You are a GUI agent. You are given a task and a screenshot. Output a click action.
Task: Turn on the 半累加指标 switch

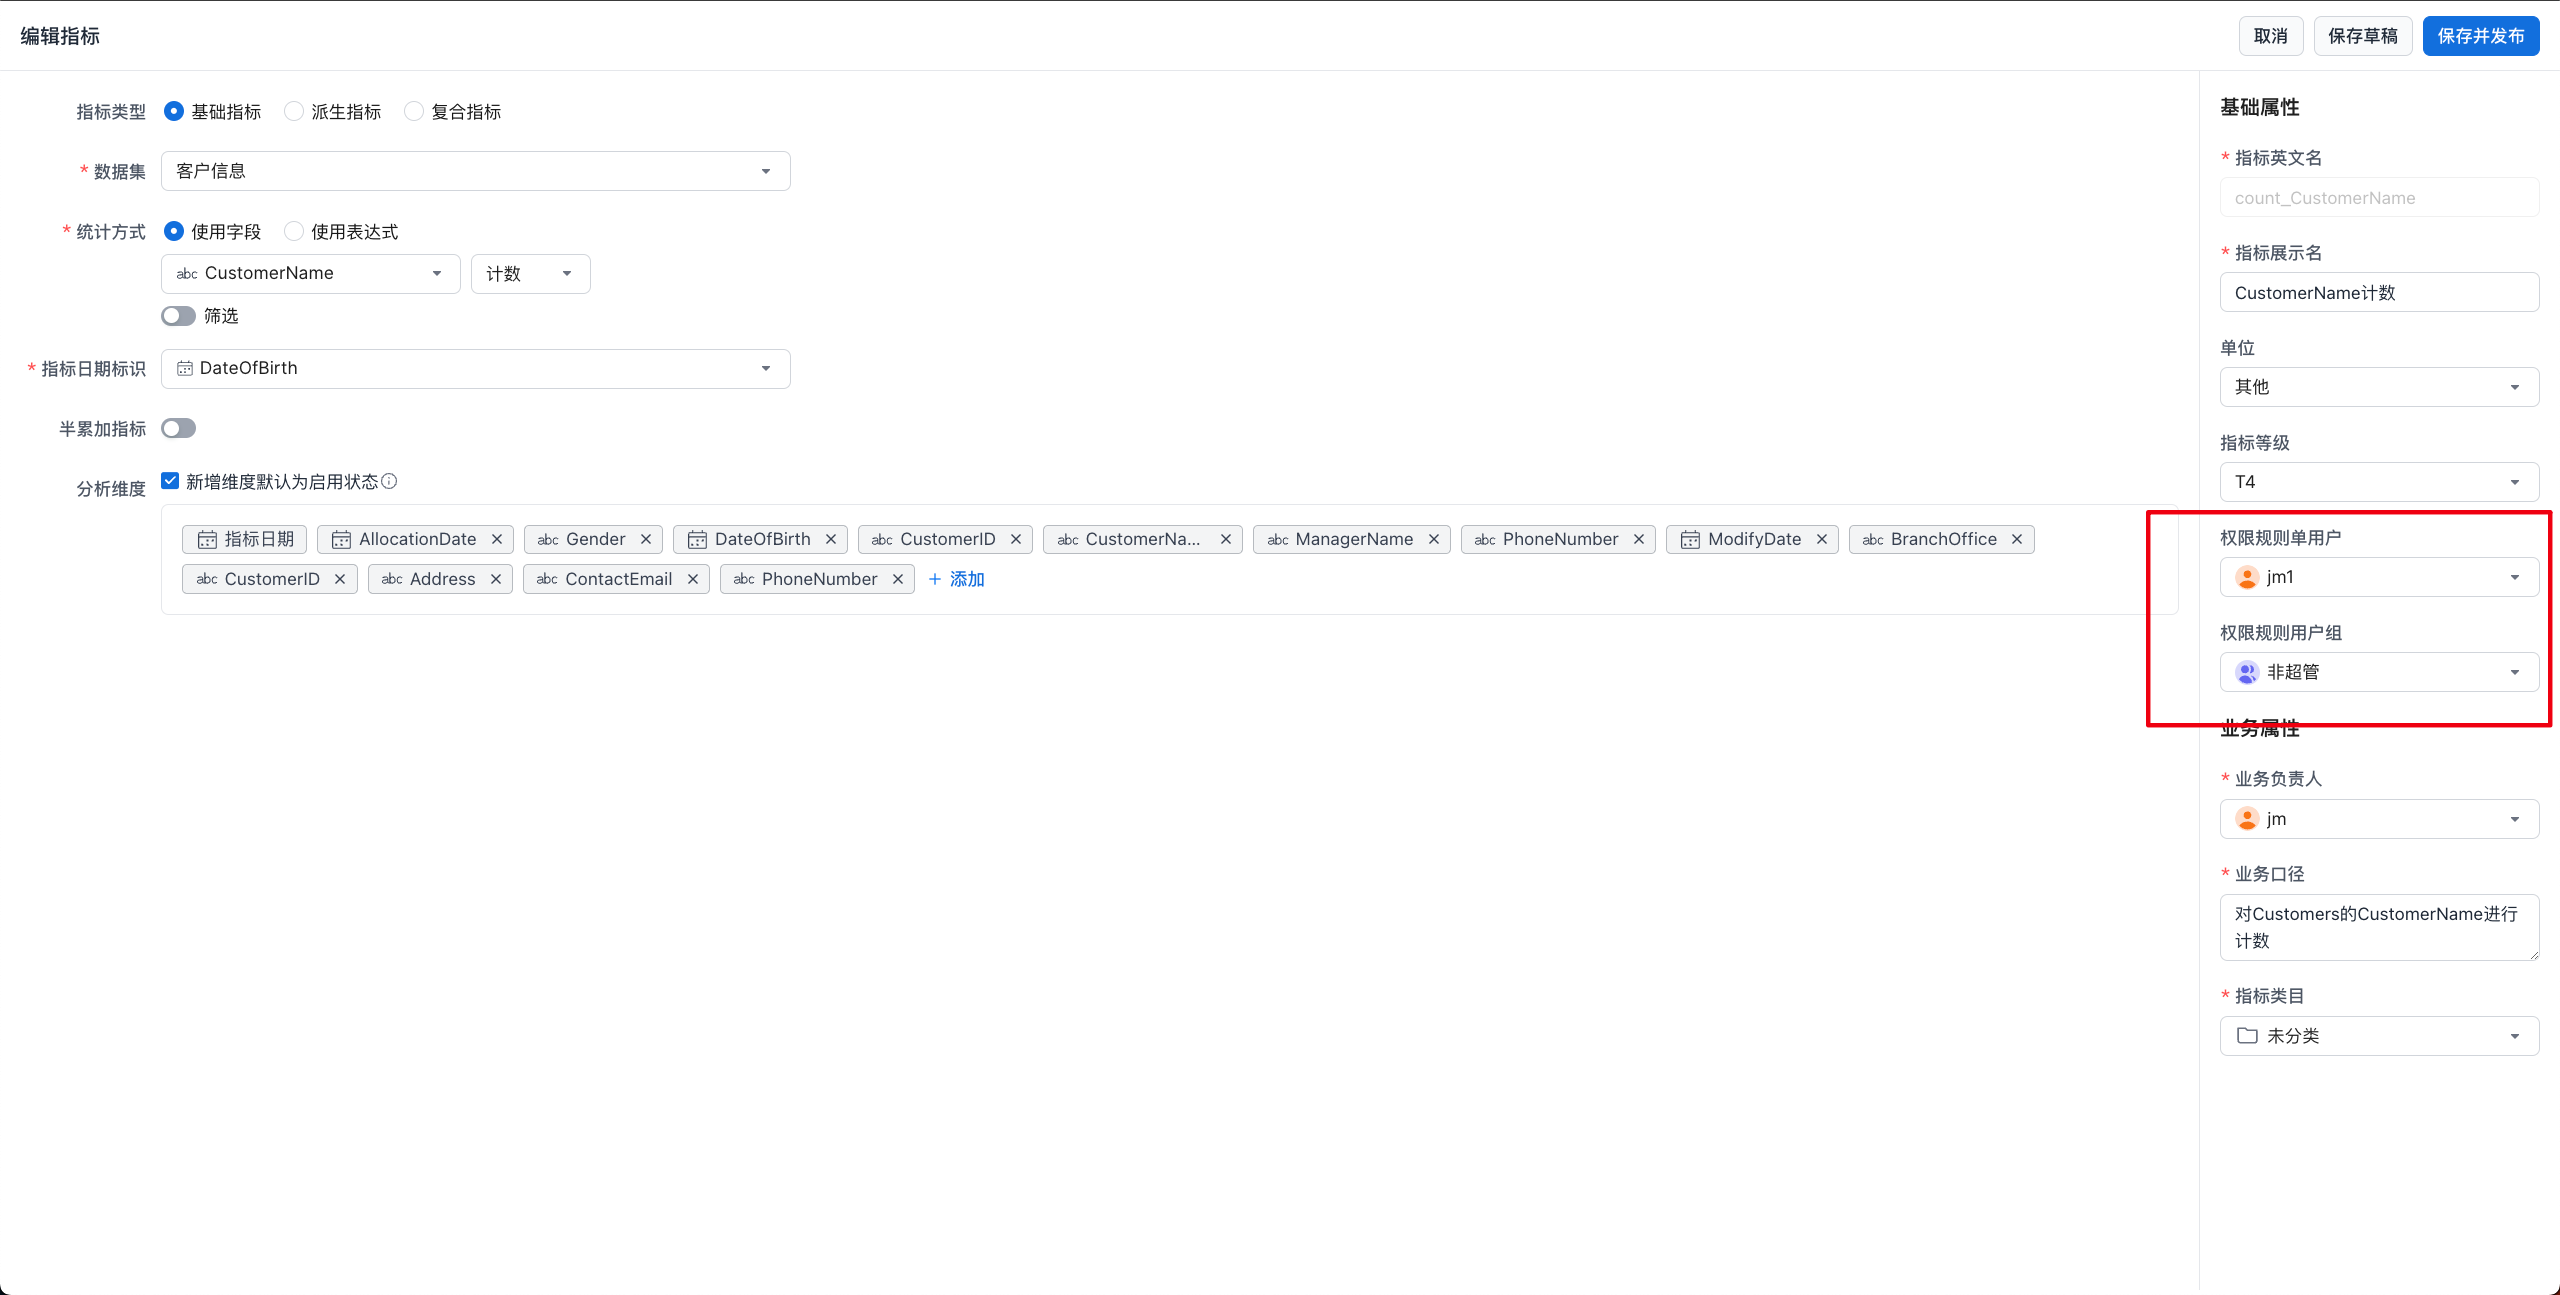pos(178,428)
